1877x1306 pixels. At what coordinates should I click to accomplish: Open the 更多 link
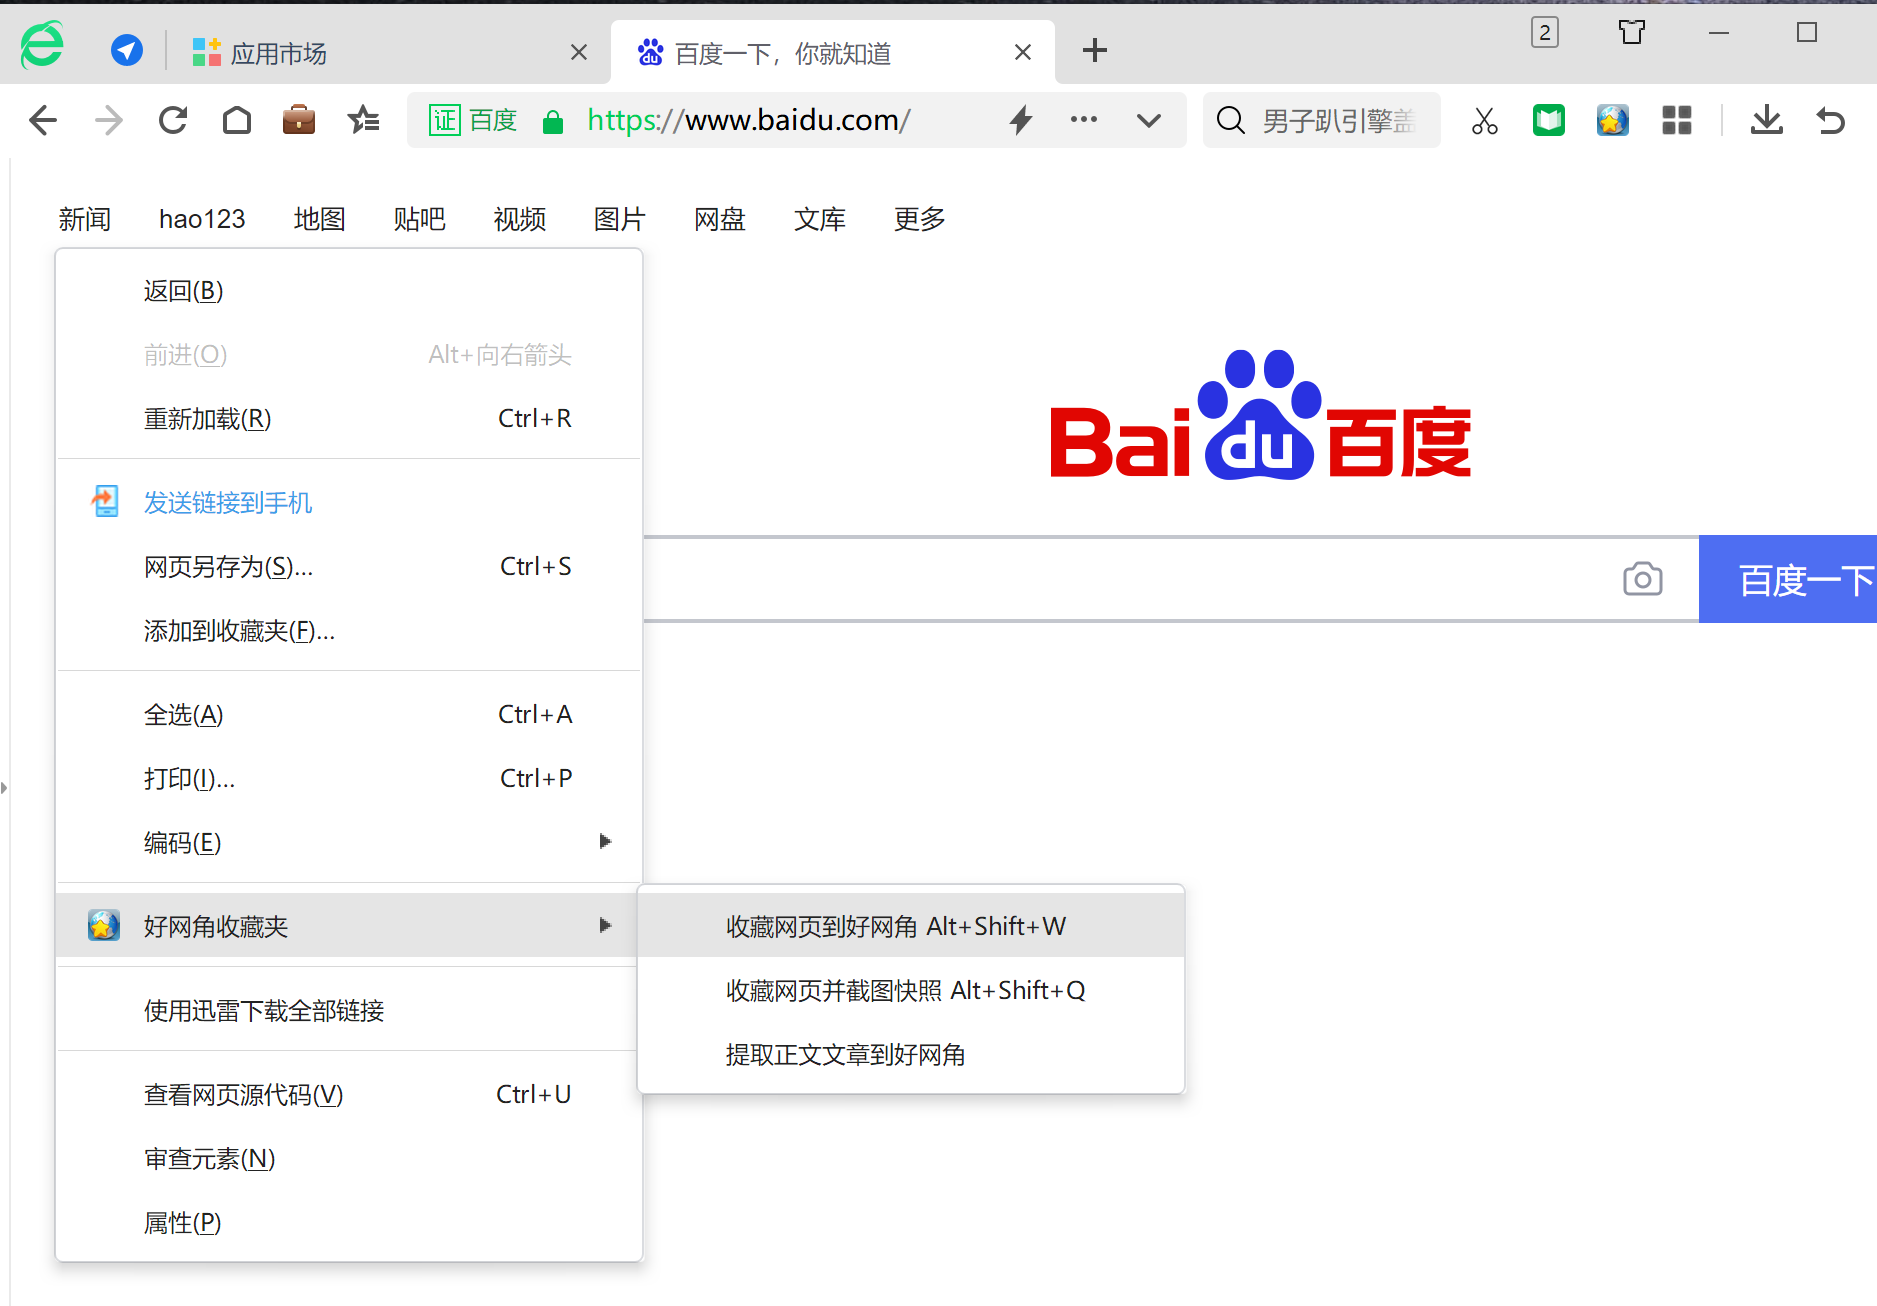point(920,219)
